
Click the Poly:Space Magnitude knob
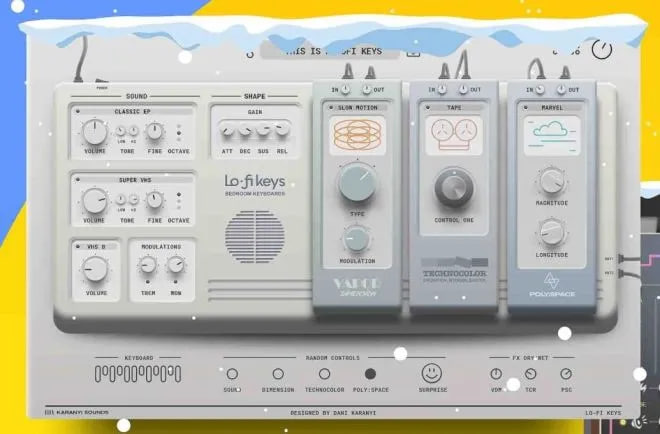pos(551,181)
